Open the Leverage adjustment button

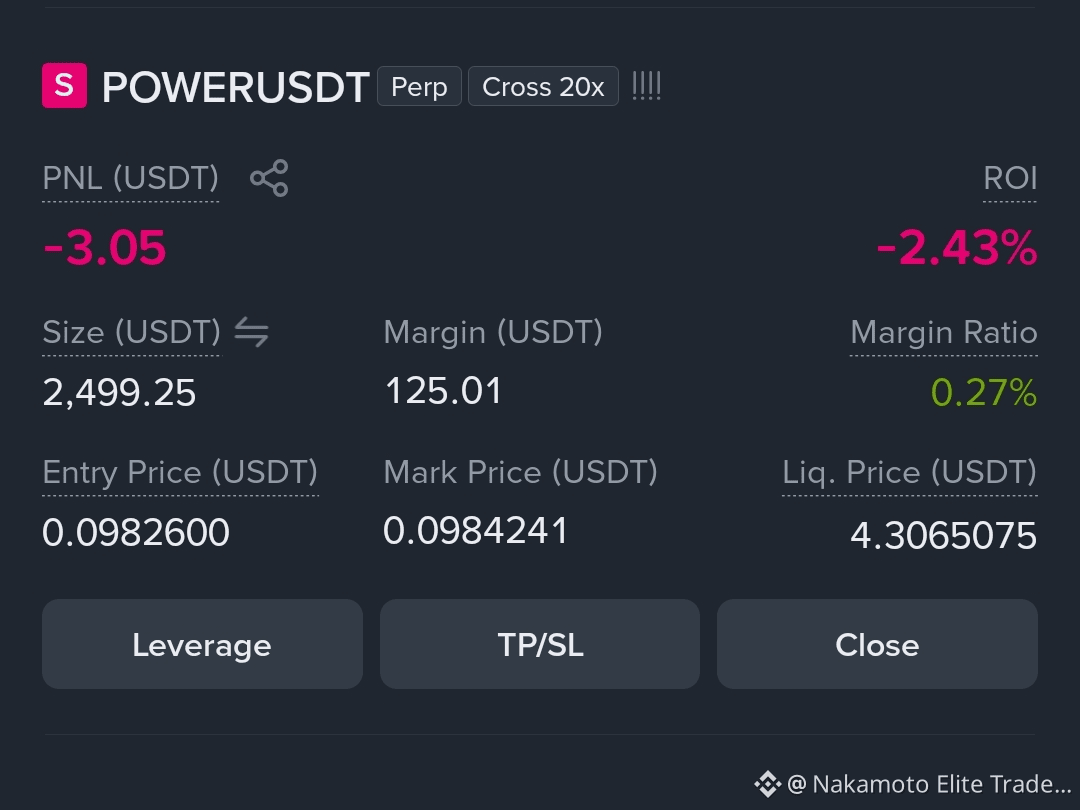pos(202,644)
